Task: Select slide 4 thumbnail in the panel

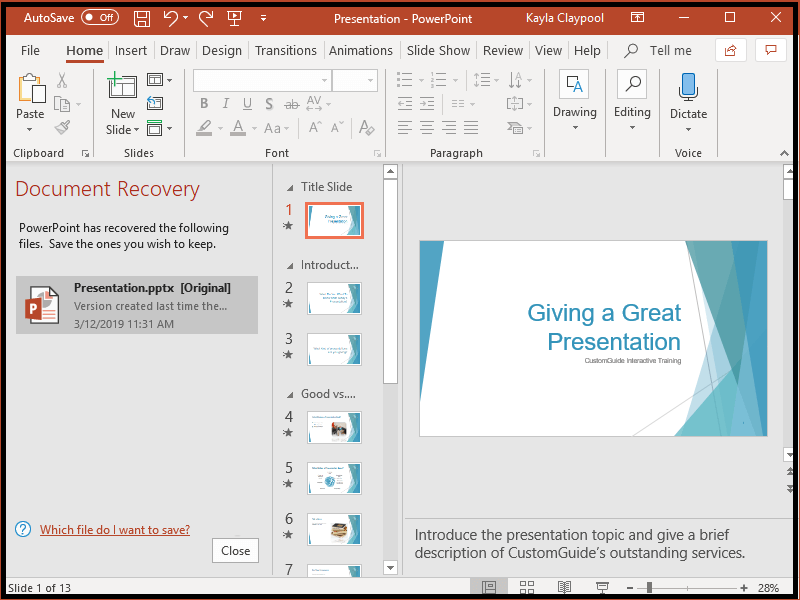Action: (334, 428)
